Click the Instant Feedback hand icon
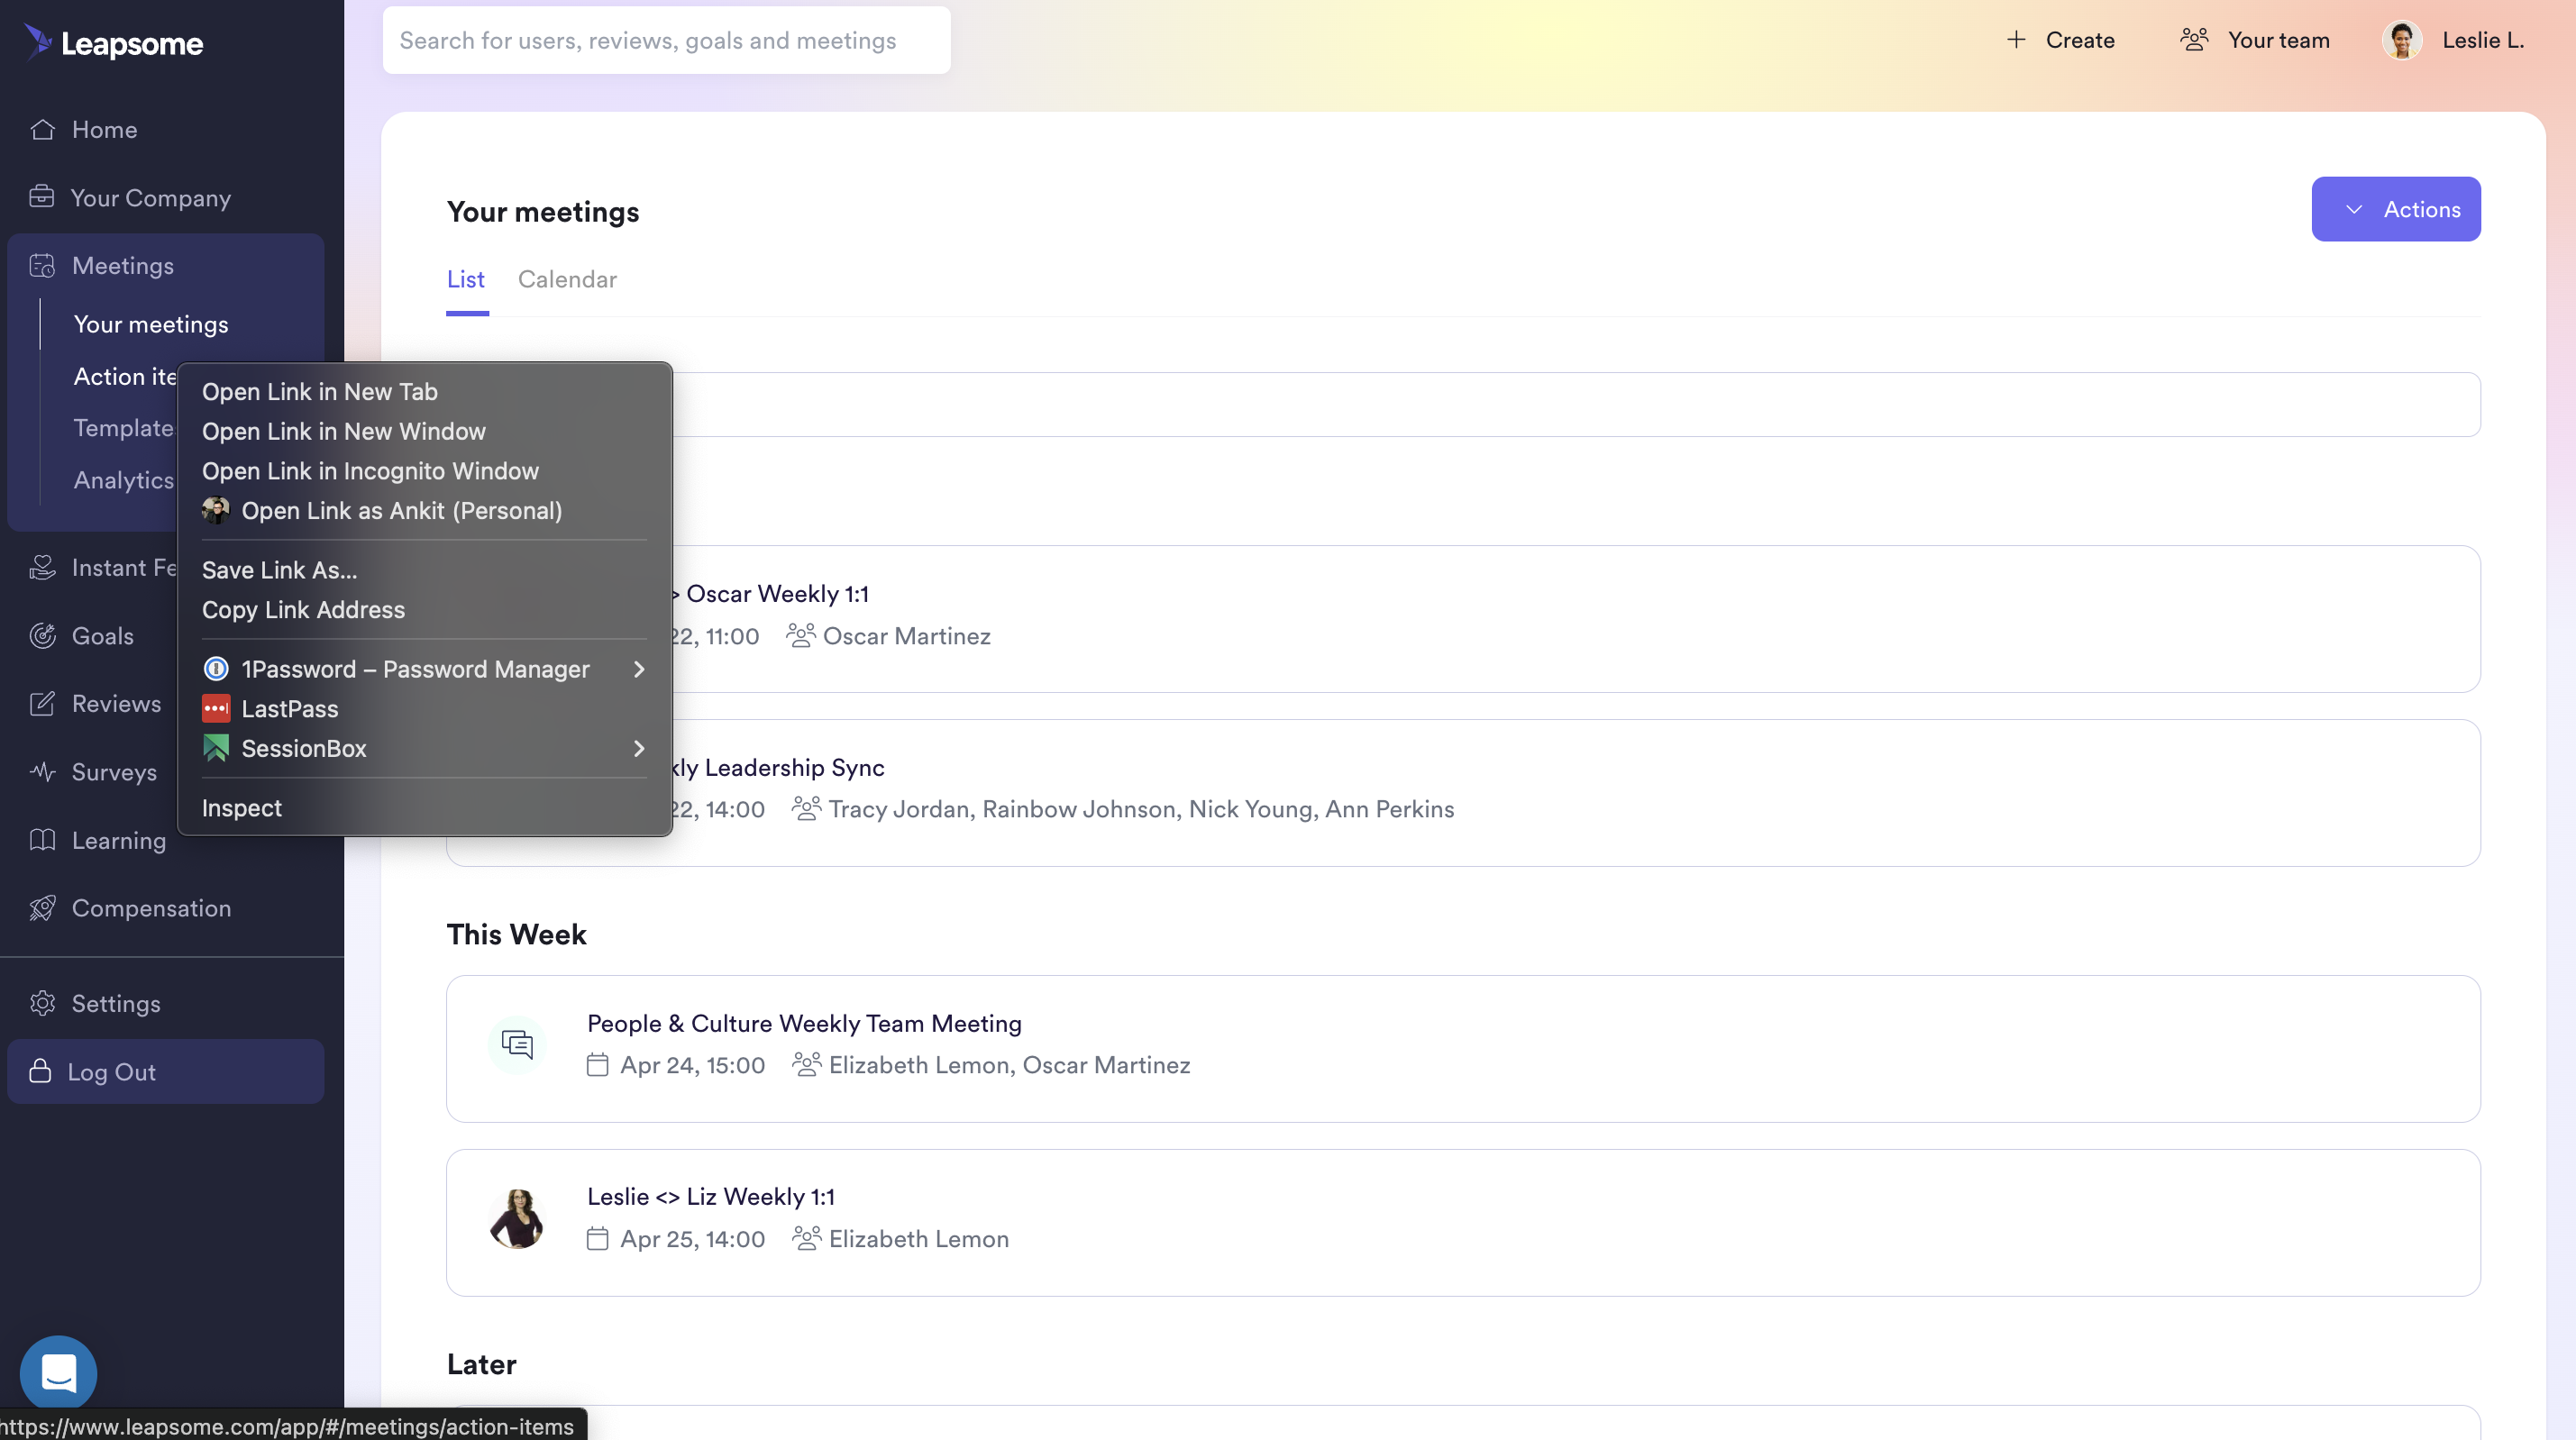 click(42, 567)
